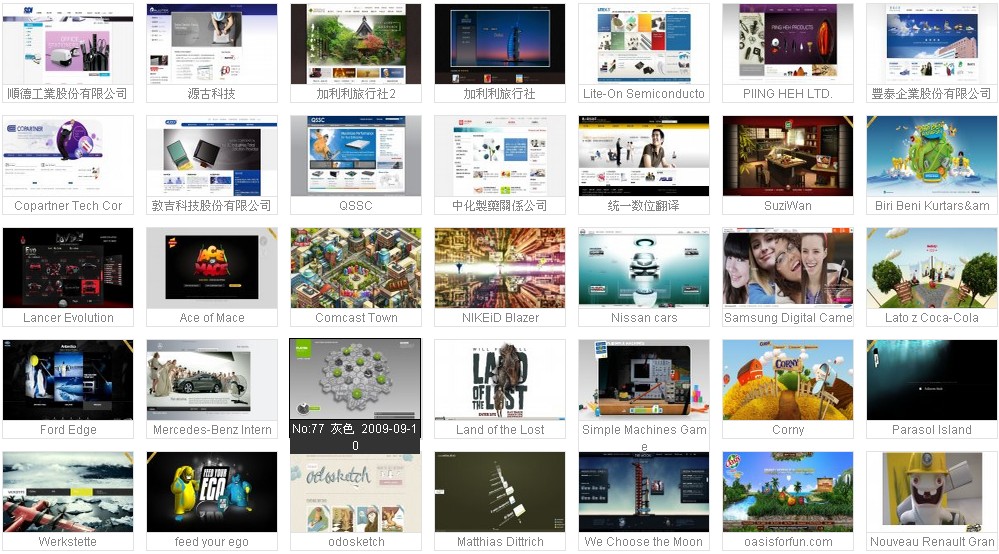Image resolution: width=999 pixels, height=554 pixels.
Task: Click the 統一数位翻译 caption
Action: [643, 206]
